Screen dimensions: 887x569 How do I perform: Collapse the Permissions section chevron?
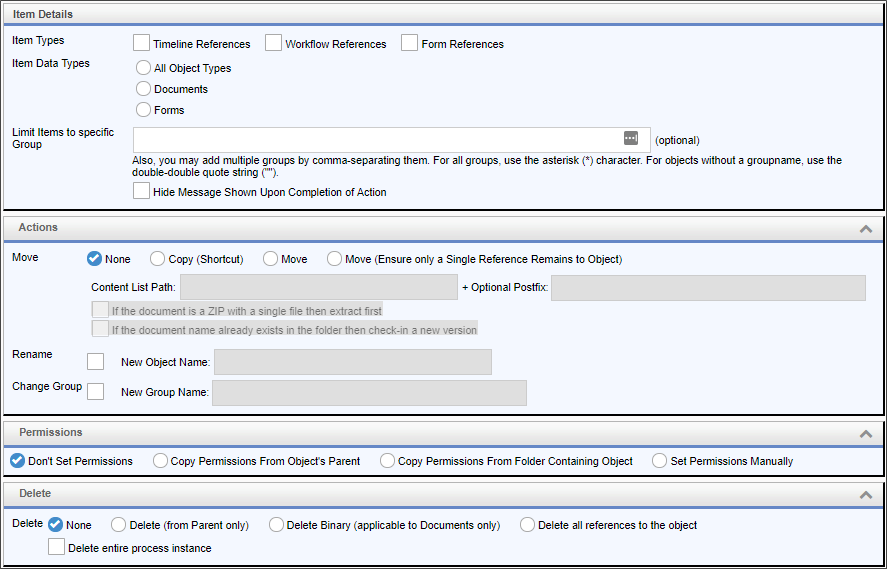[866, 434]
